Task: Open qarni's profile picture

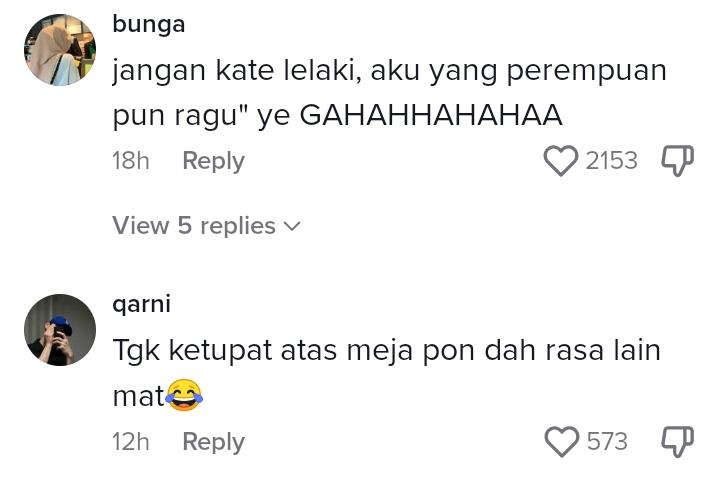Action: 60,330
